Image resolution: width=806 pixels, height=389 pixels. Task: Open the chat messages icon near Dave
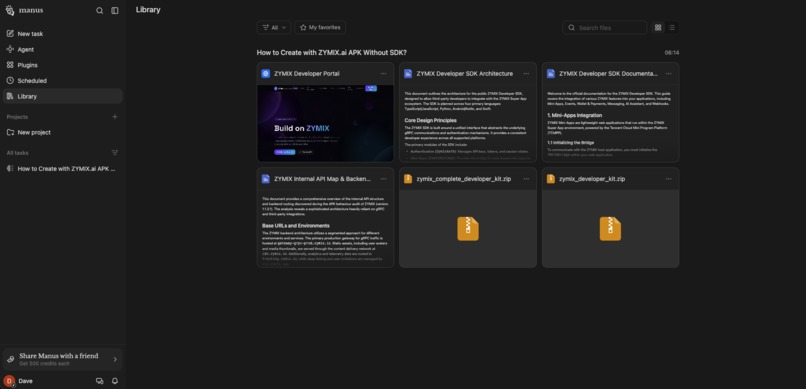coord(100,381)
